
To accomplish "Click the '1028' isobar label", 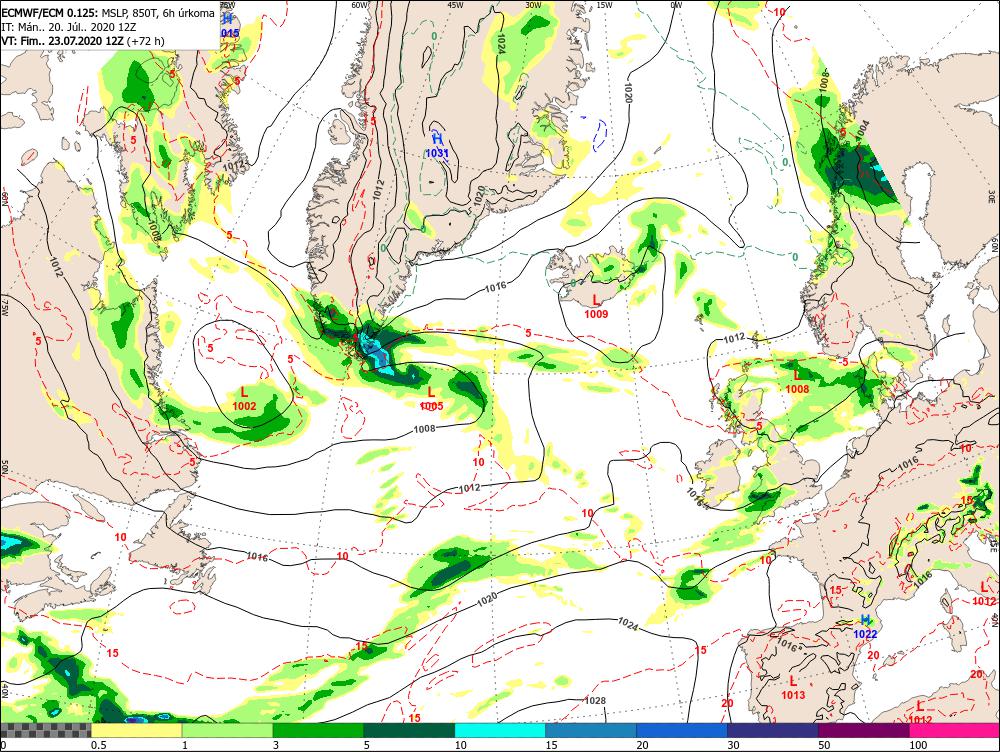I will (595, 700).
